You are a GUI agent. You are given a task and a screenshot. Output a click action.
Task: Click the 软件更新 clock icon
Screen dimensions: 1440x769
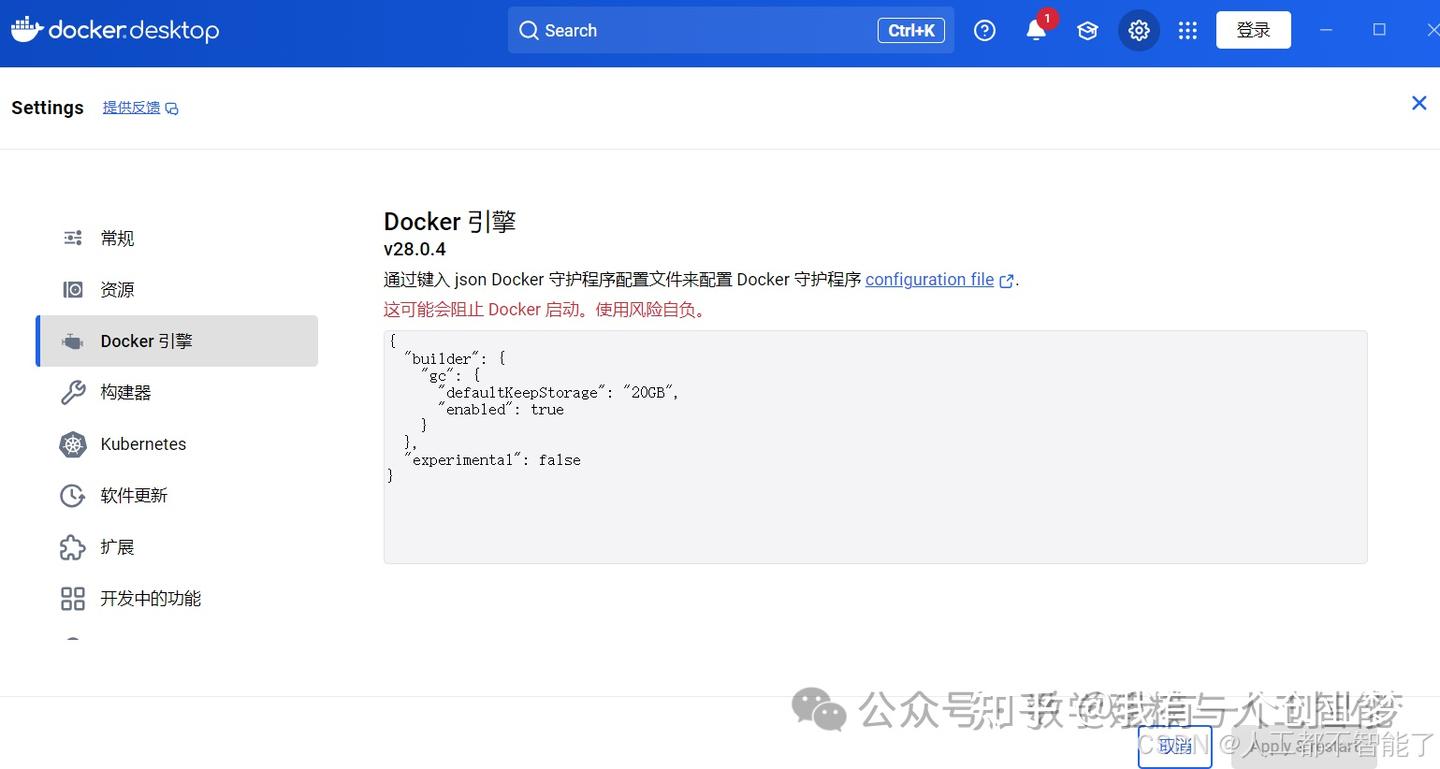coord(72,495)
